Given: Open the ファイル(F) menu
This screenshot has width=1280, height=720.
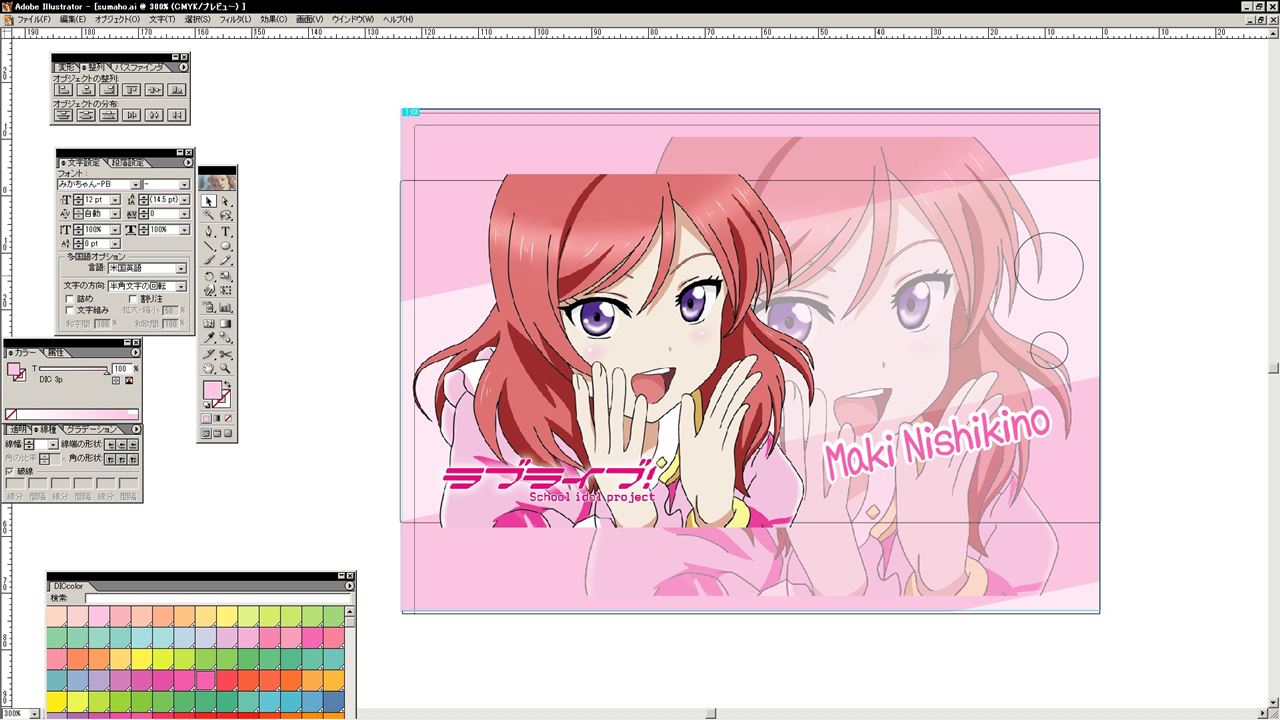Looking at the screenshot, I should pyautogui.click(x=33, y=19).
